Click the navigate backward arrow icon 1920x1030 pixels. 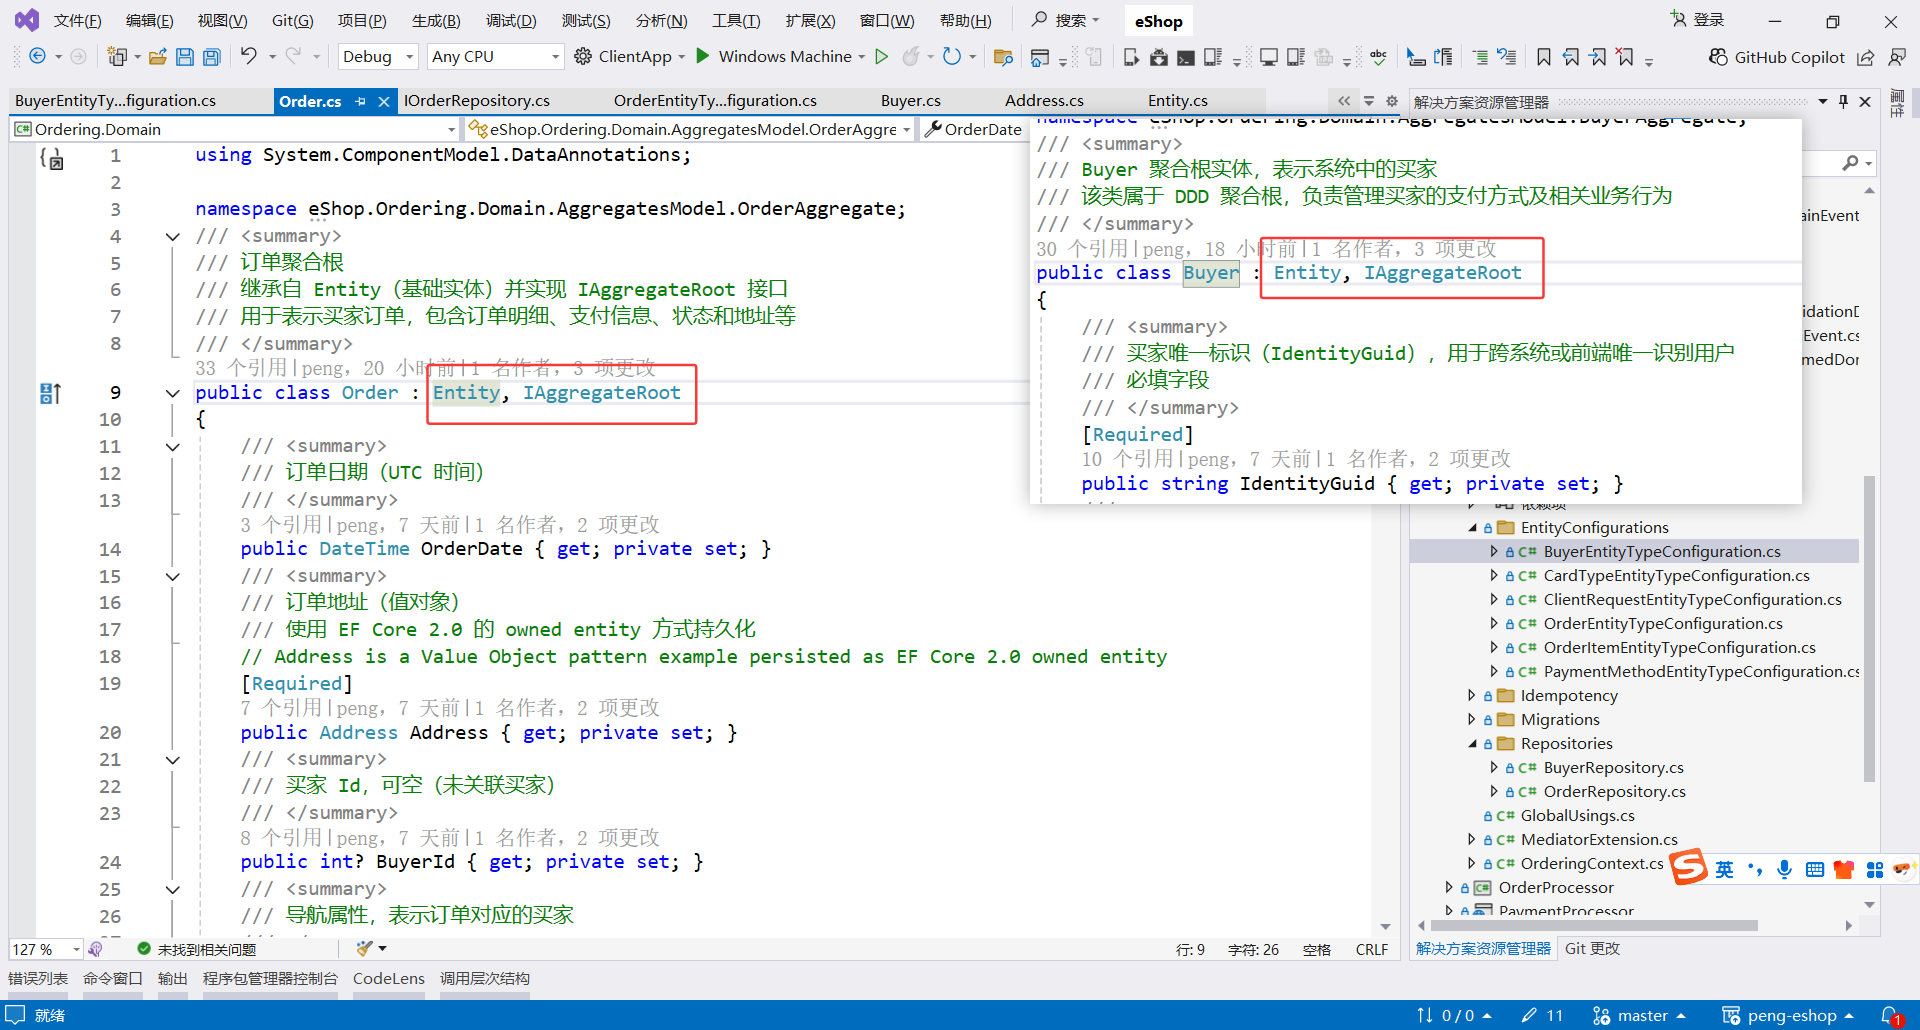pos(37,57)
